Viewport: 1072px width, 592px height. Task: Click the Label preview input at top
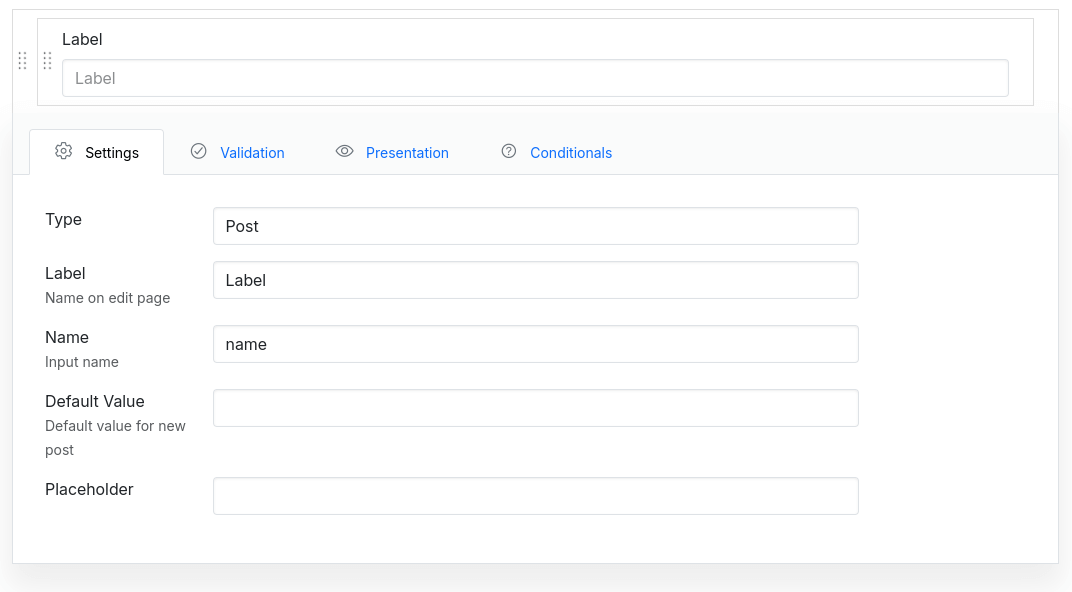[535, 78]
